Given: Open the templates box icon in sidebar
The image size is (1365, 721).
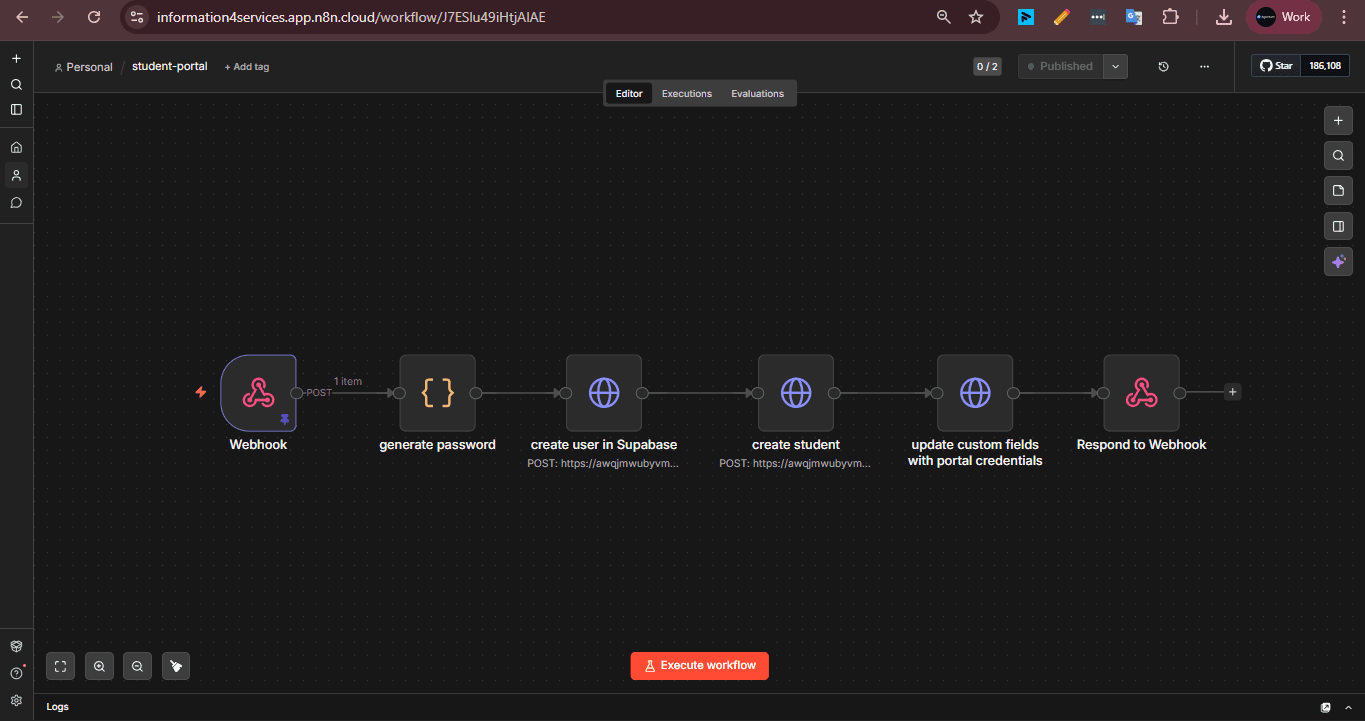Looking at the screenshot, I should tap(16, 646).
